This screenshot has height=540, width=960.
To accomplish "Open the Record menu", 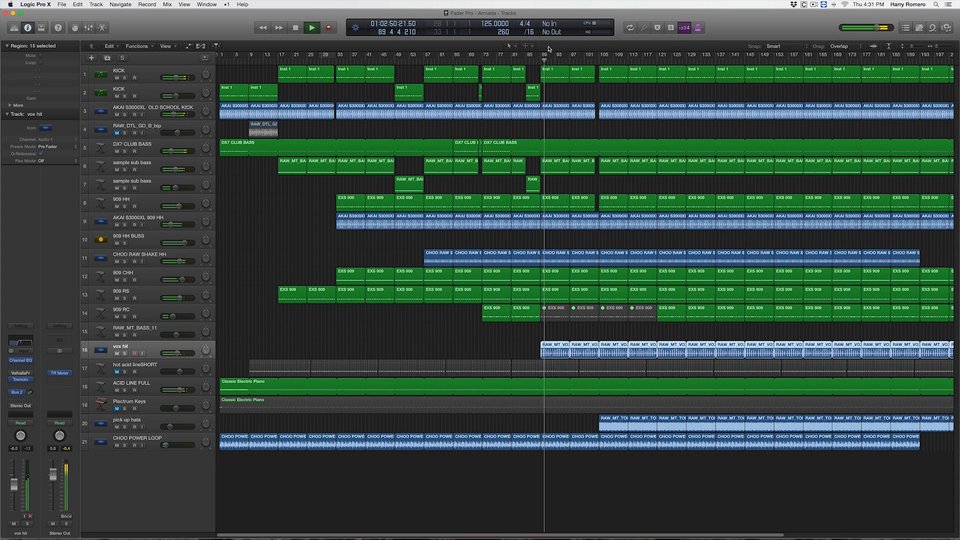I will pyautogui.click(x=147, y=4).
